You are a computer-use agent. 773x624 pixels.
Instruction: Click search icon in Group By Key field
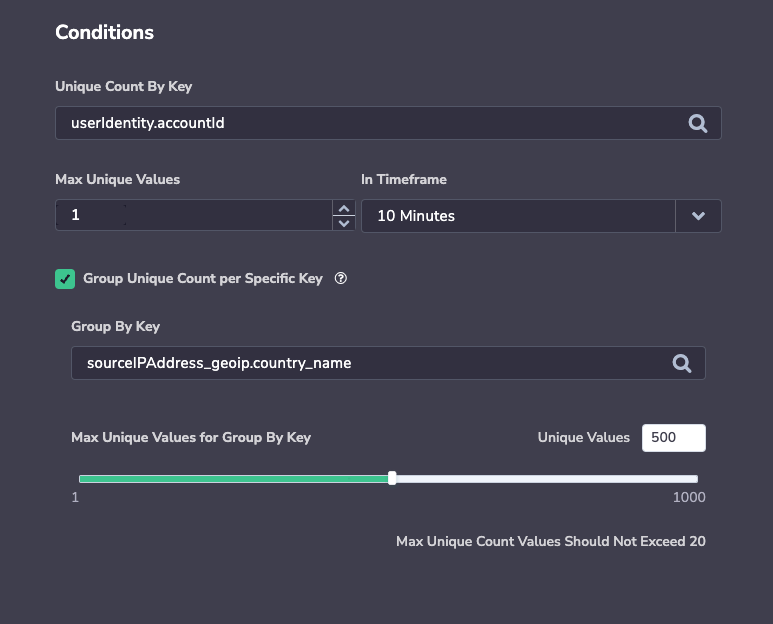coord(682,363)
